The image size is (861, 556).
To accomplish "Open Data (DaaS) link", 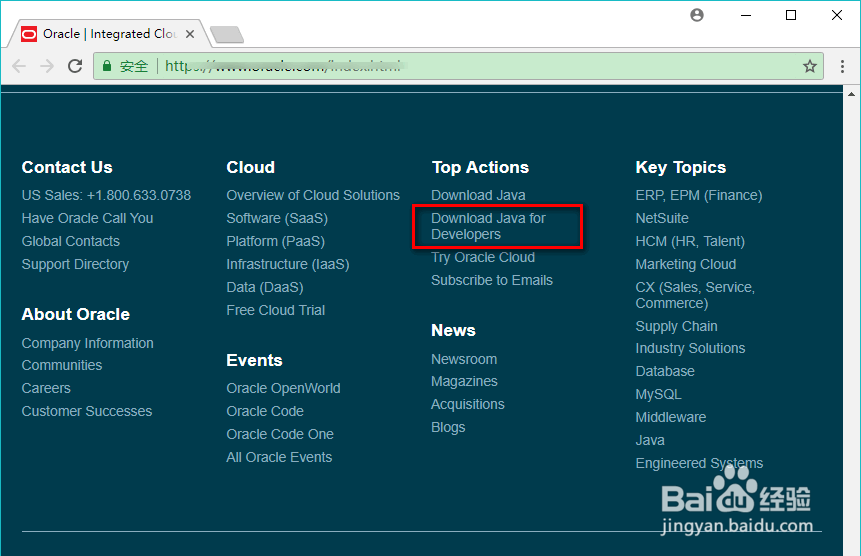I will point(265,288).
